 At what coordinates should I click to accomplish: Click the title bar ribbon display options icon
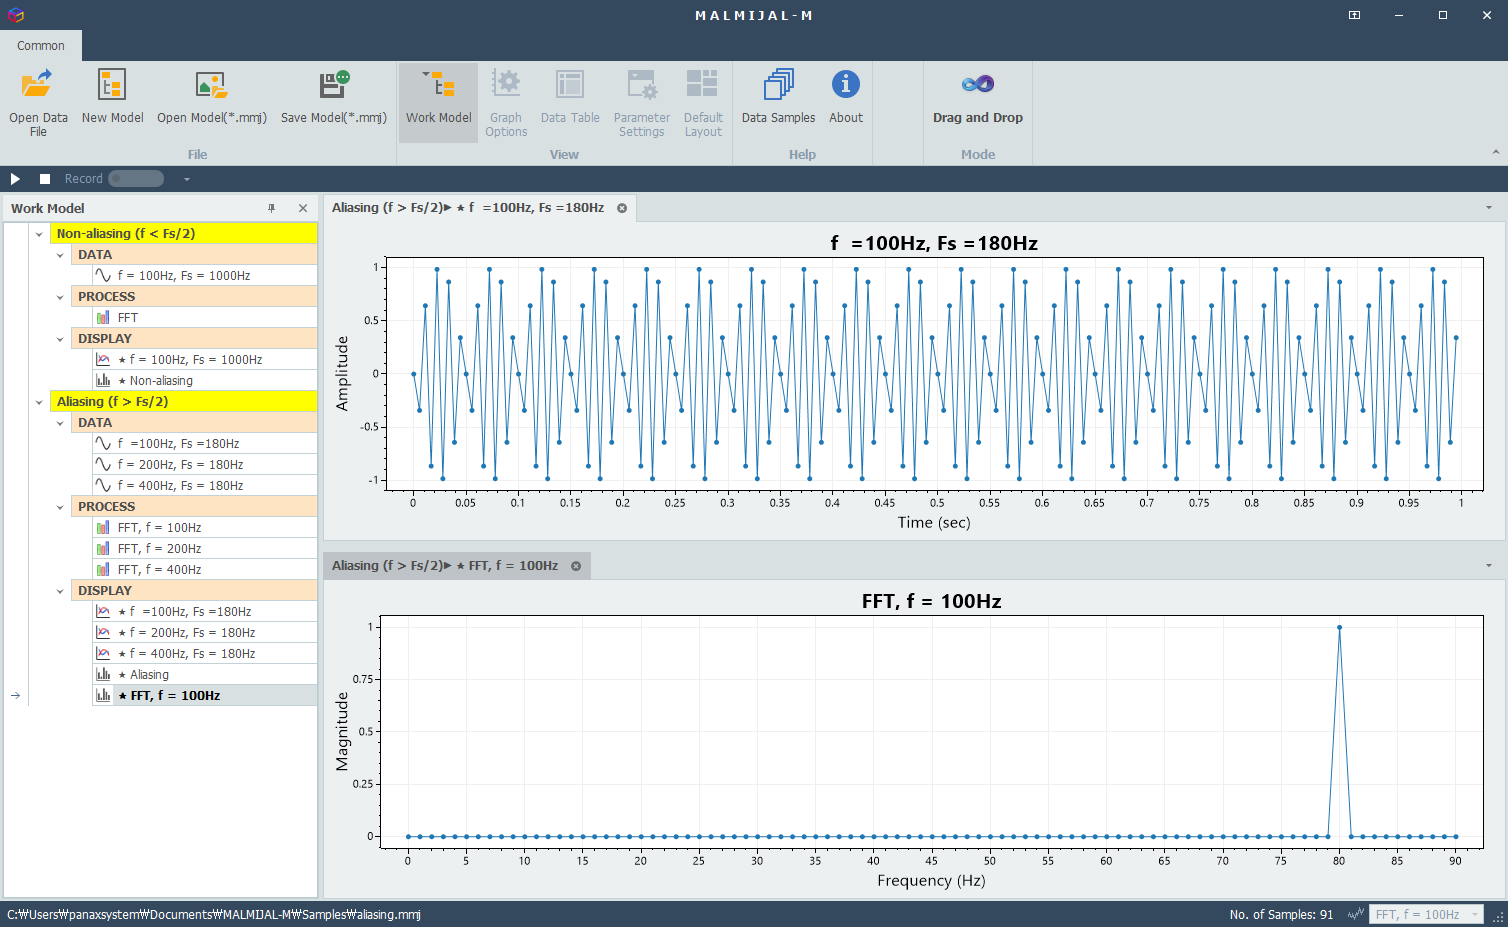[x=1354, y=15]
